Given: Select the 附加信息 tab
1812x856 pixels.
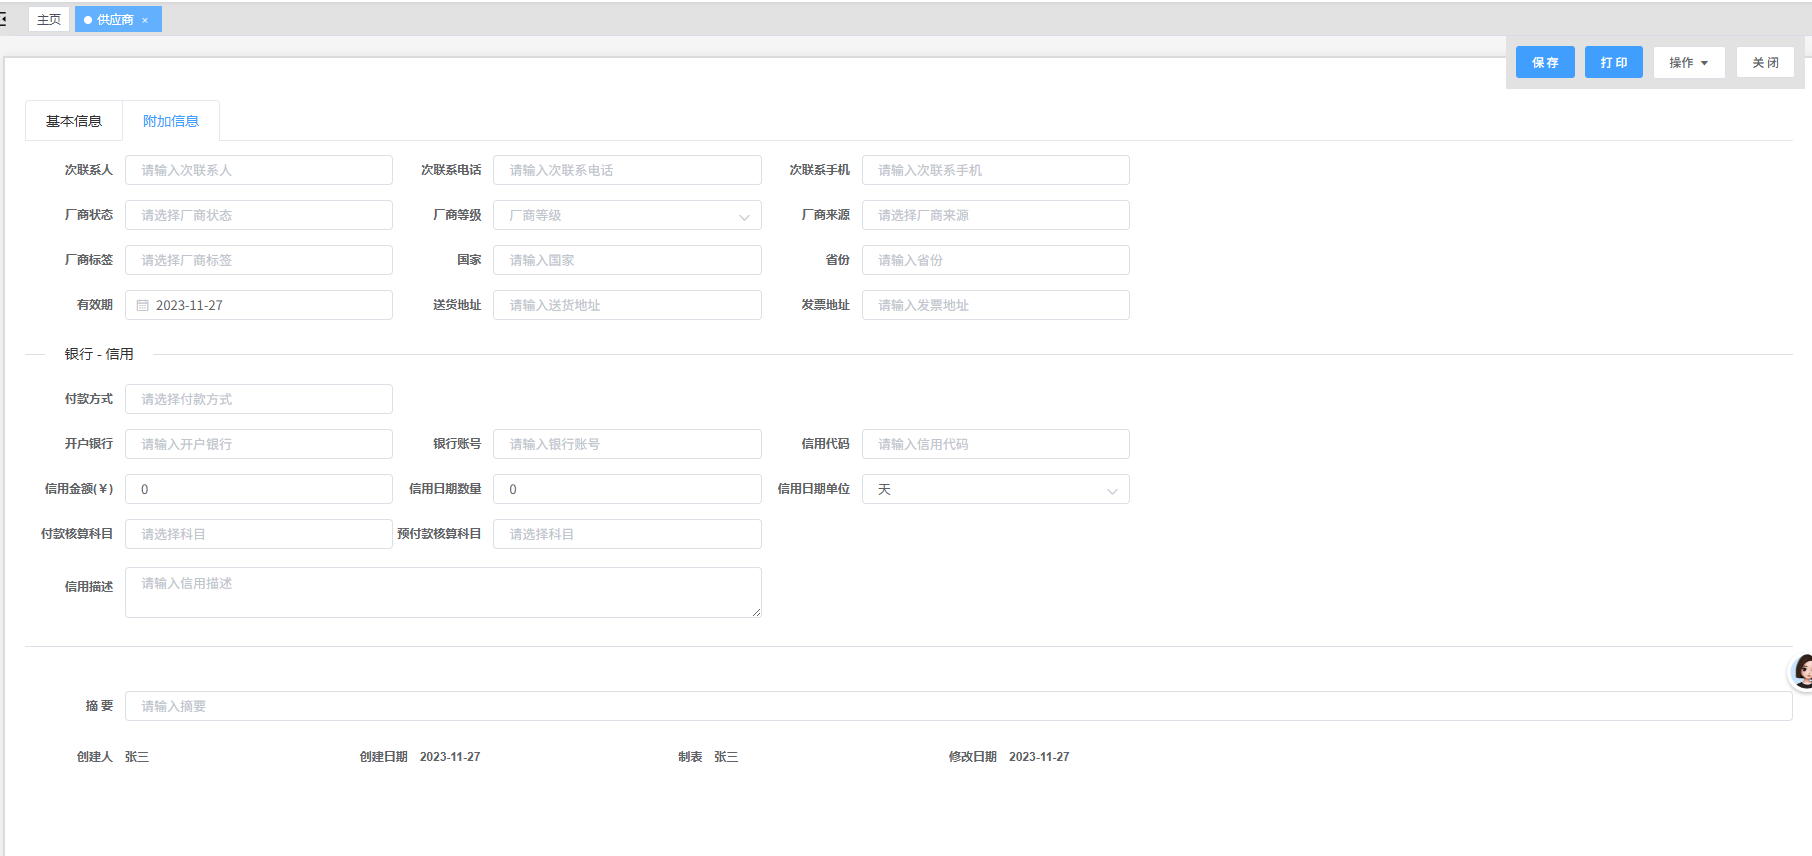Looking at the screenshot, I should pyautogui.click(x=171, y=121).
